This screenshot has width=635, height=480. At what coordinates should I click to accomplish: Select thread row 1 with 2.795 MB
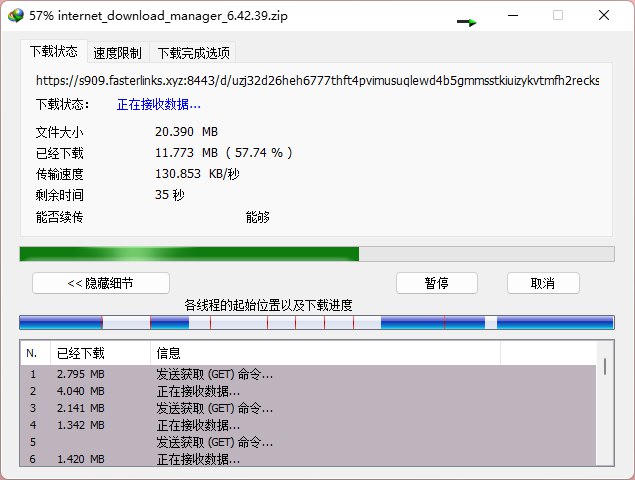pyautogui.click(x=308, y=374)
